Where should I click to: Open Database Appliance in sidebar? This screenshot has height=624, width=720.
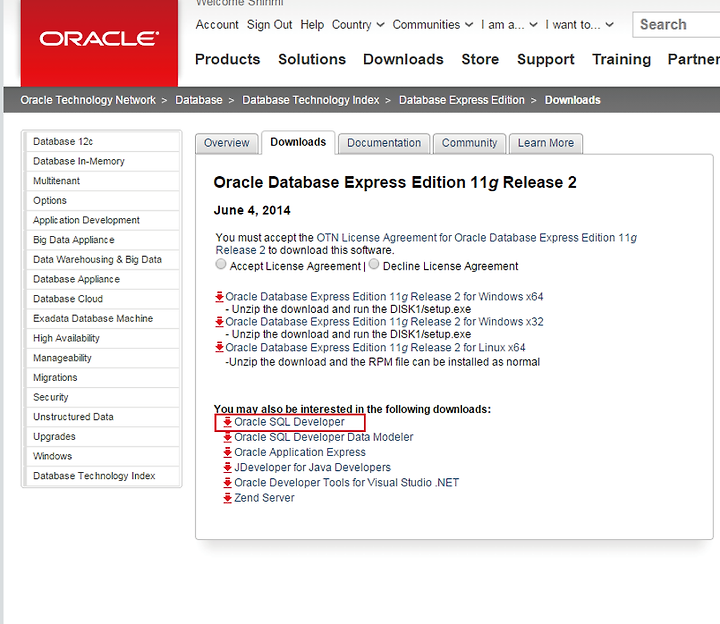(103, 279)
